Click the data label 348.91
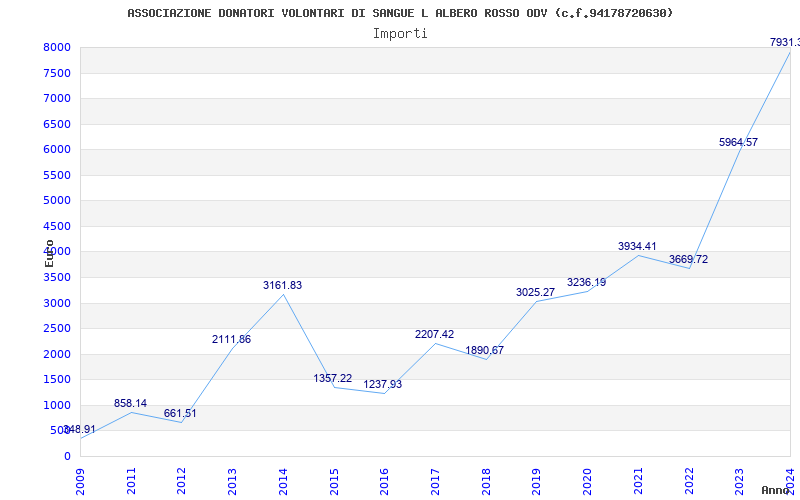This screenshot has height=500, width=800. (80, 430)
